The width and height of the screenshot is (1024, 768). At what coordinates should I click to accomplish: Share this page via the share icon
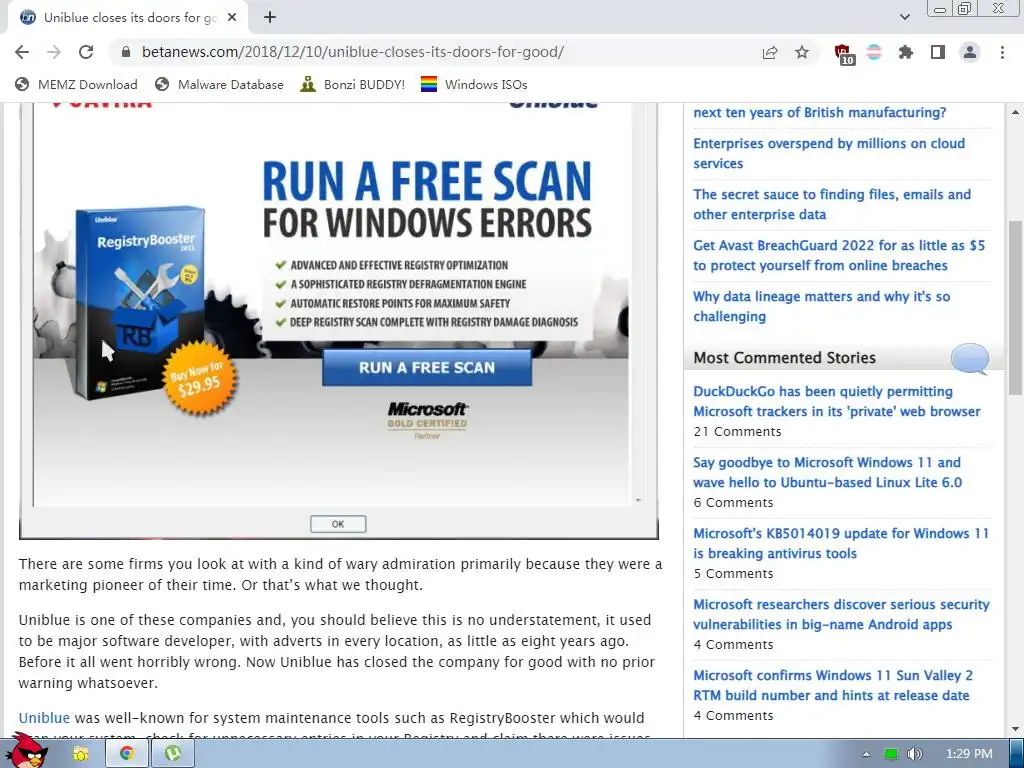[x=770, y=52]
